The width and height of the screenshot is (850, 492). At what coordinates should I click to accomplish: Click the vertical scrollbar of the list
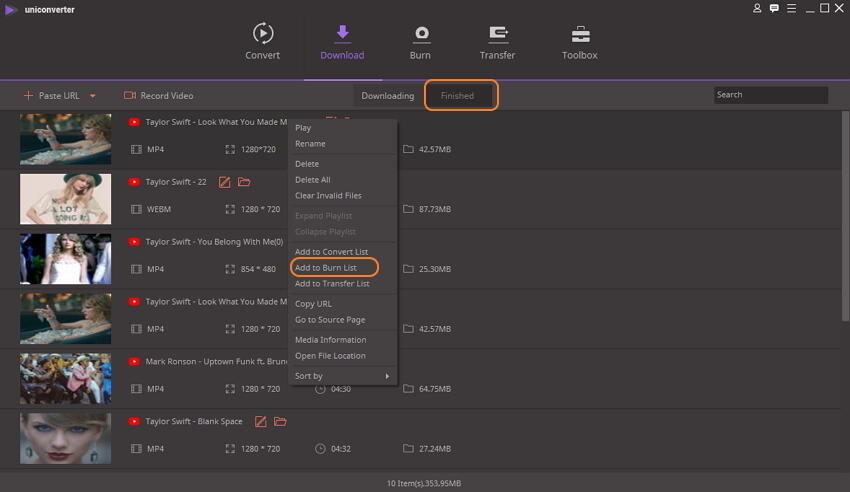[845, 217]
